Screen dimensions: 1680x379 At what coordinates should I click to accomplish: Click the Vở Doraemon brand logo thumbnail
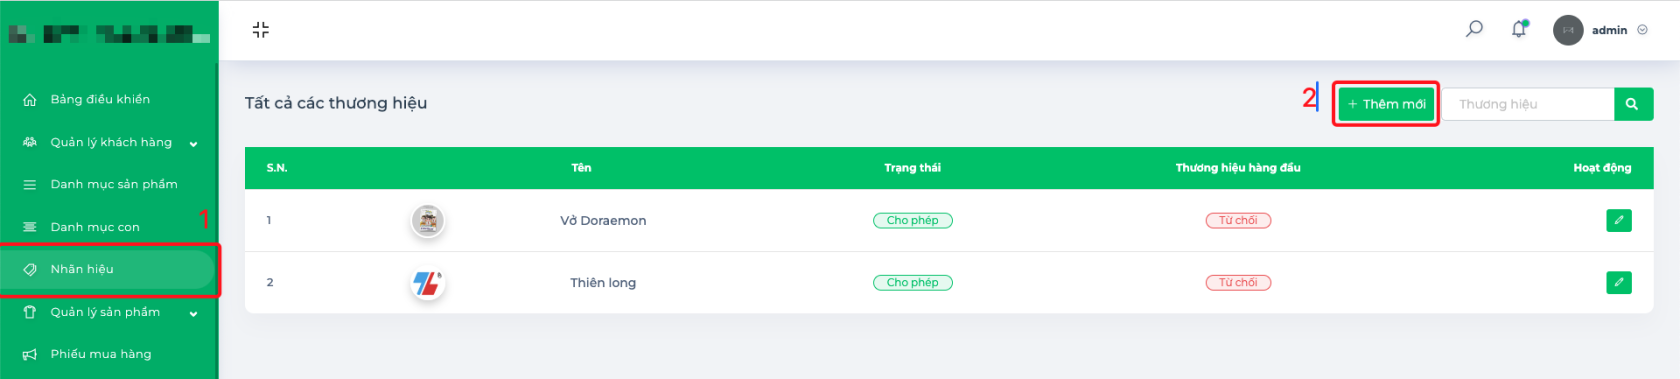(x=428, y=220)
